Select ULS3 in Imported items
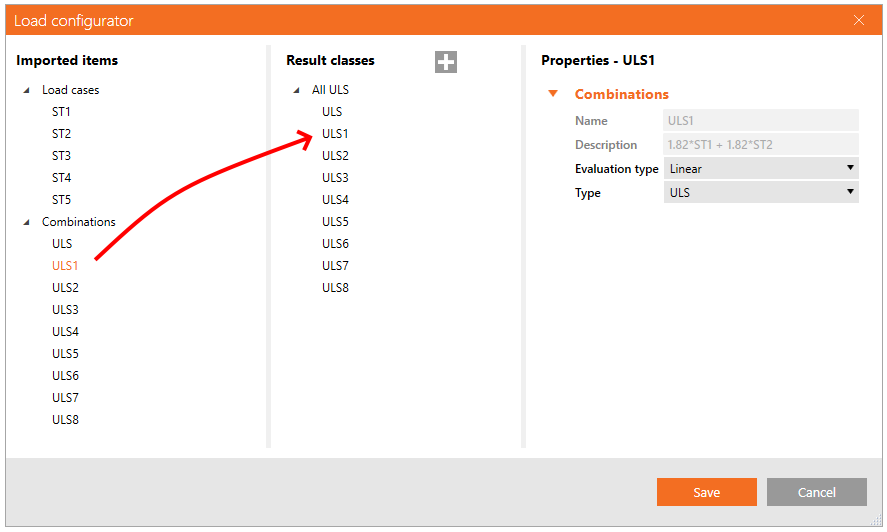Viewport: 887px width, 532px height. tap(65, 310)
